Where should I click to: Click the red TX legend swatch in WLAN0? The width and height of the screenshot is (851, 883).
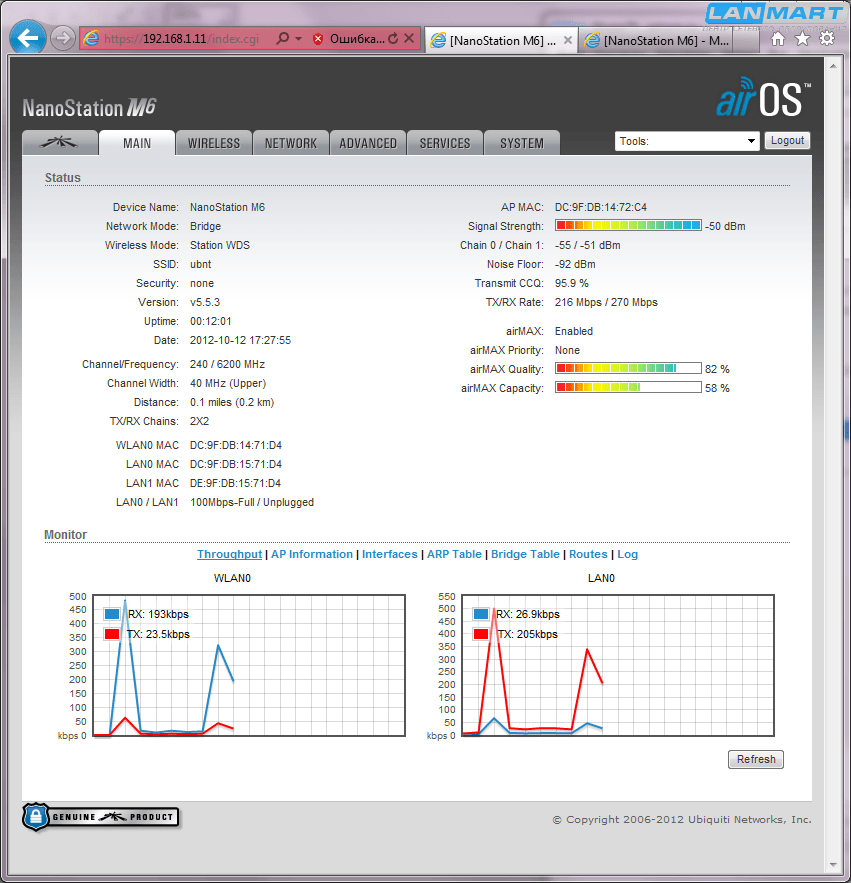click(112, 634)
